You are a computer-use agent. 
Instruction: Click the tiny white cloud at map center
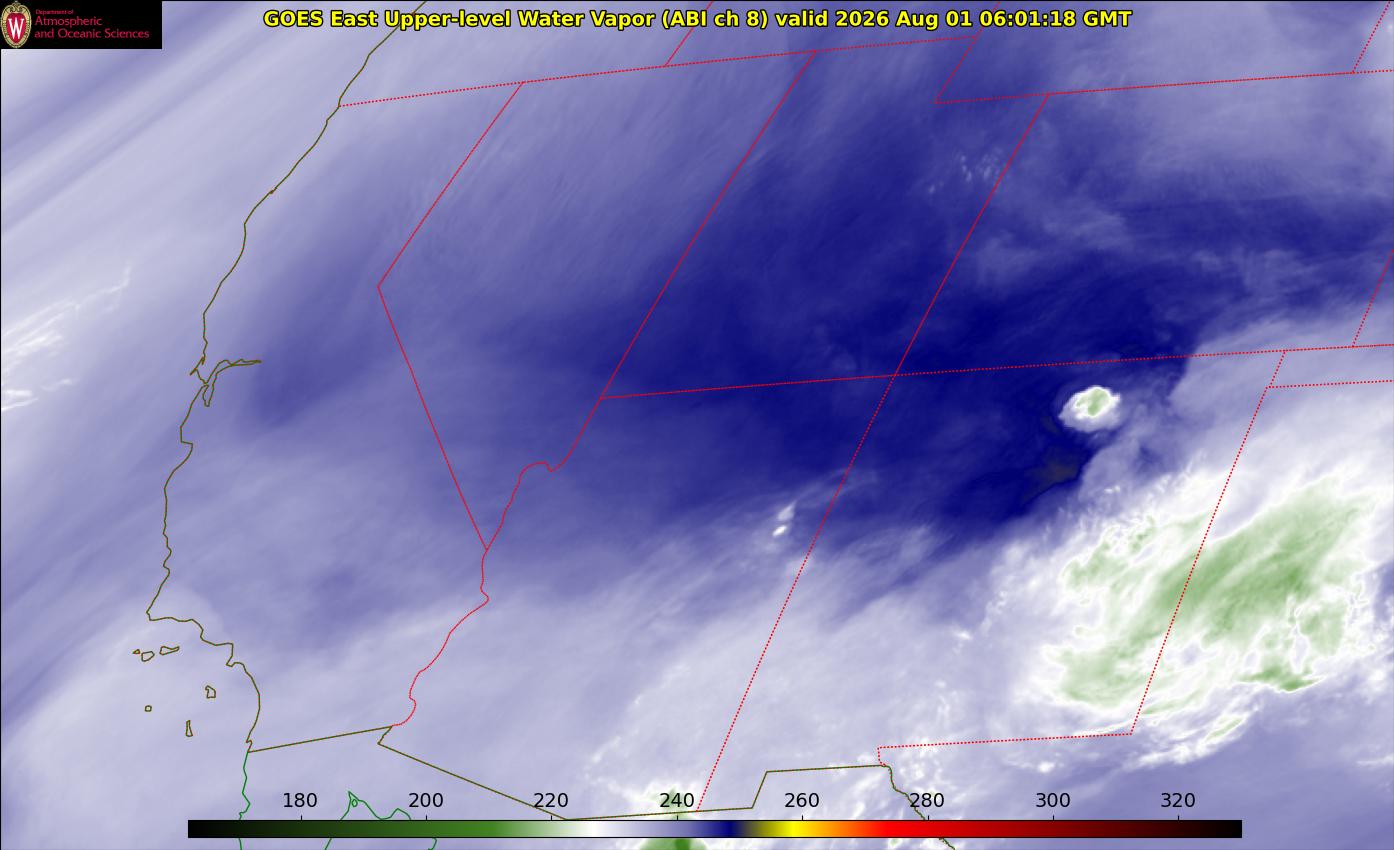pos(782,521)
